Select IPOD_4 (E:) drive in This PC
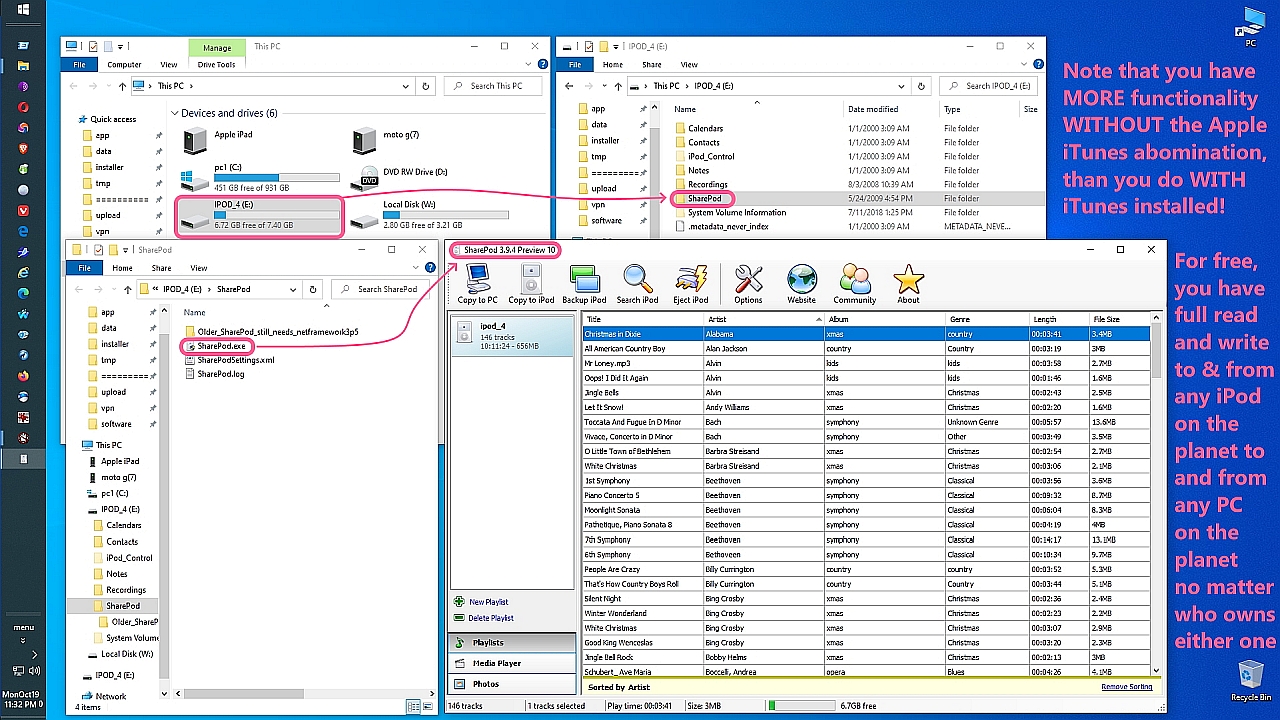This screenshot has height=720, width=1280. (260, 215)
